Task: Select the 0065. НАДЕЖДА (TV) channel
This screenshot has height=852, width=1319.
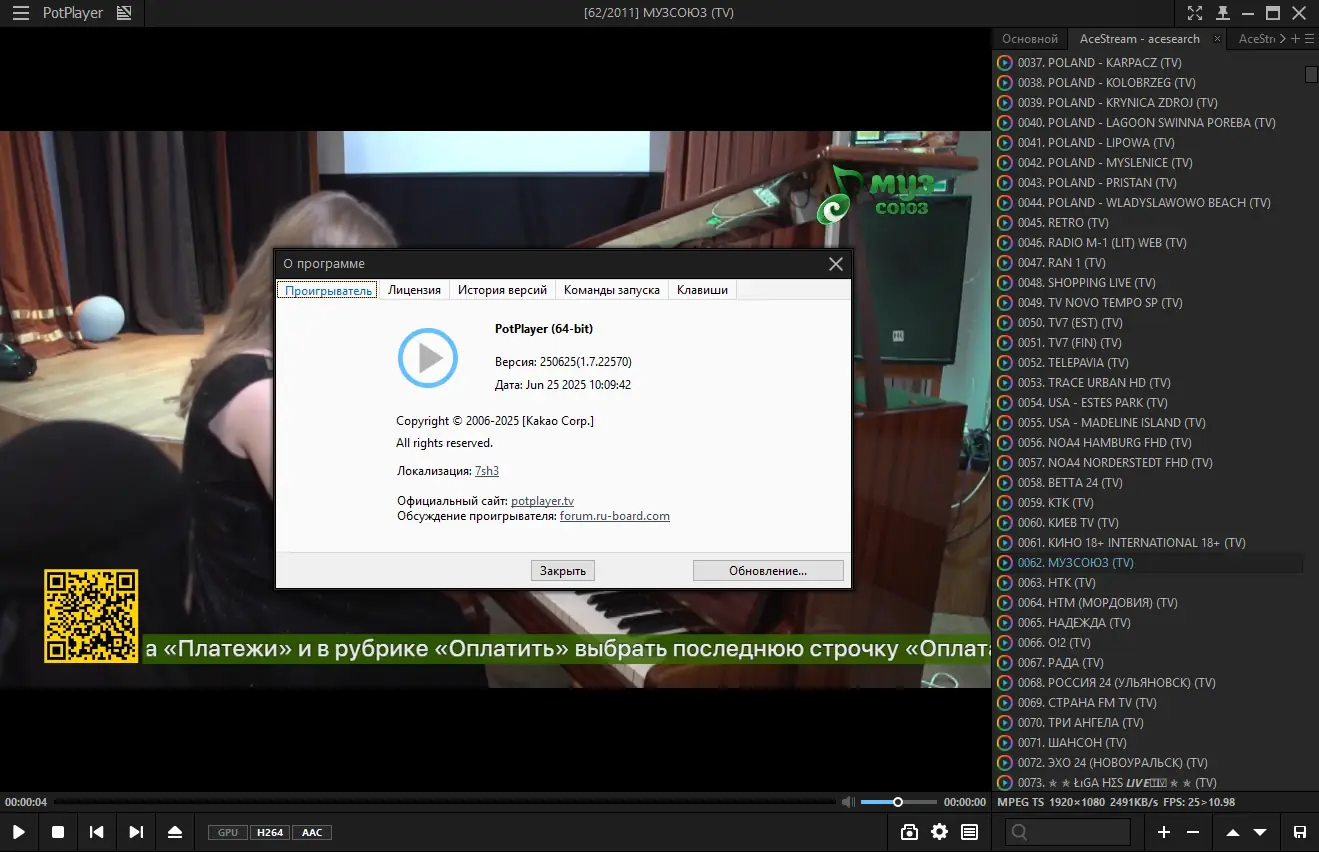Action: click(x=1149, y=623)
